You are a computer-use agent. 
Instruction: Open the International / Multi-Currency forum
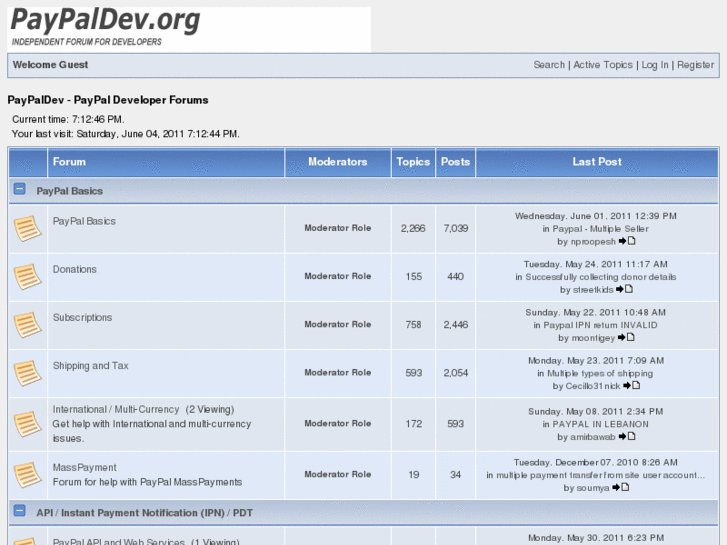(116, 410)
